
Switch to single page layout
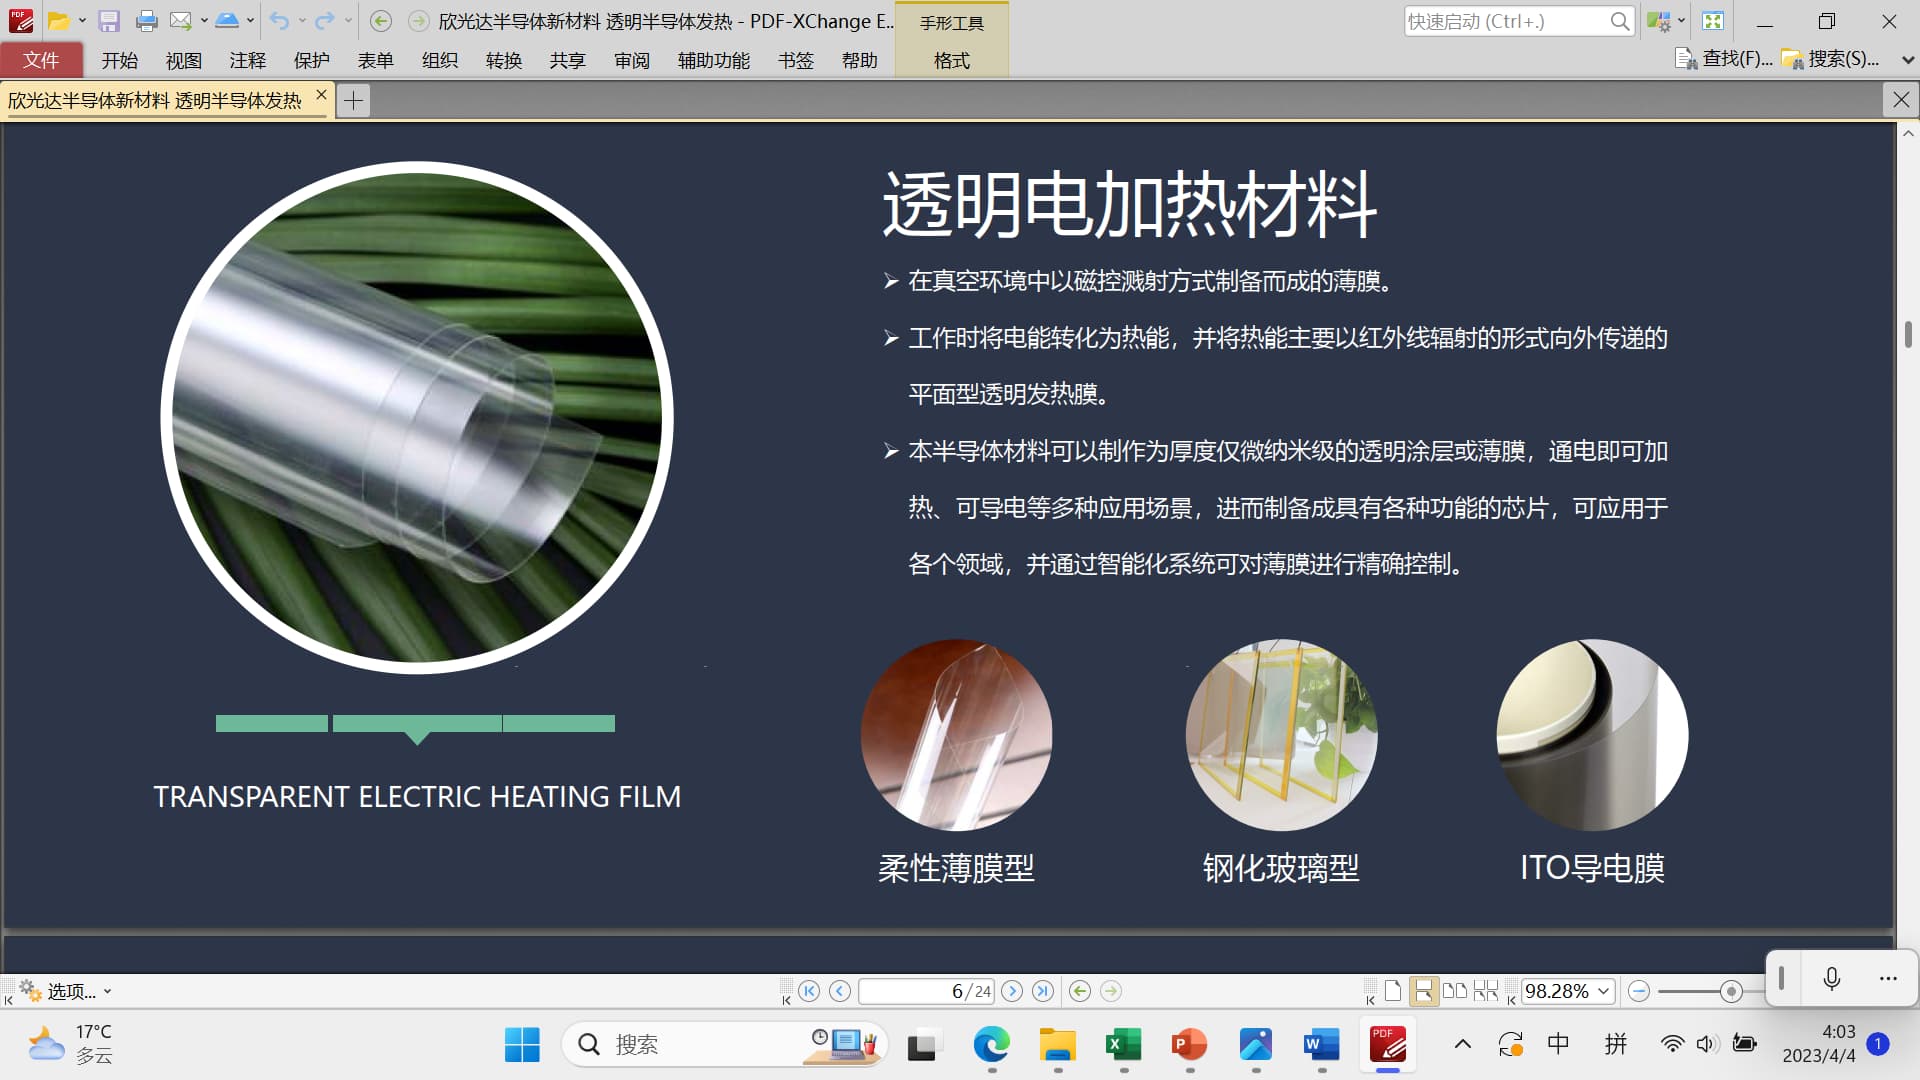click(x=1393, y=991)
